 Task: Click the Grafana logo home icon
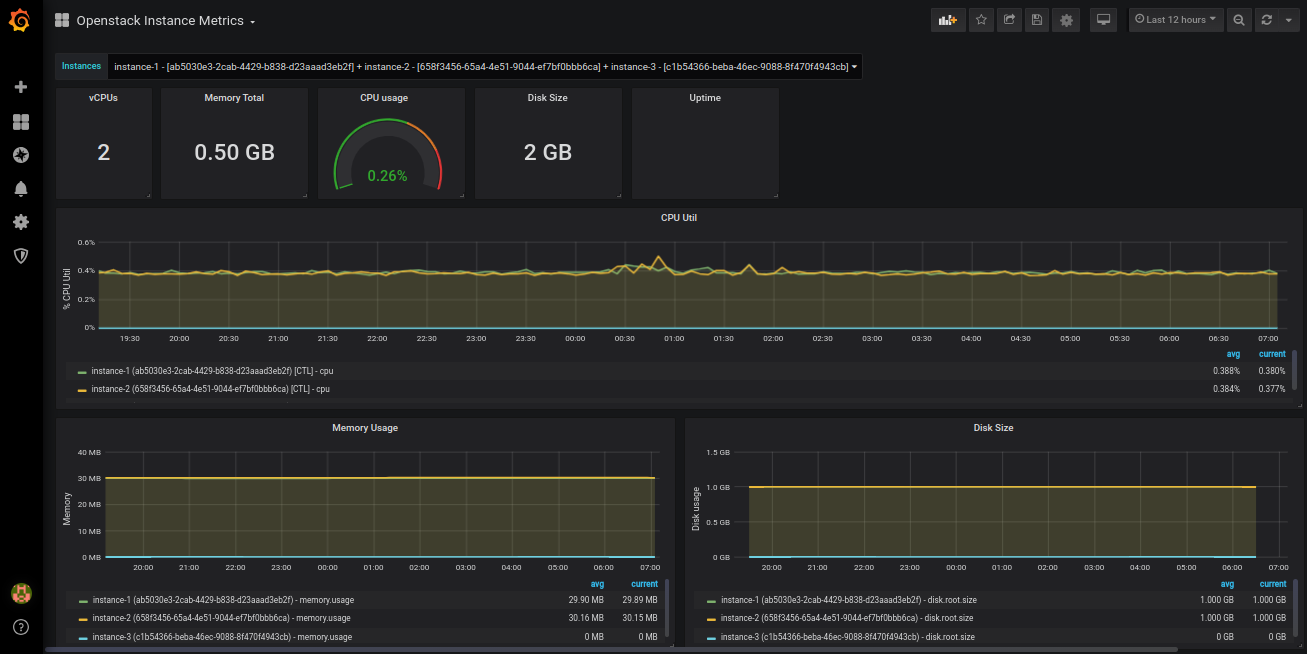pyautogui.click(x=20, y=20)
